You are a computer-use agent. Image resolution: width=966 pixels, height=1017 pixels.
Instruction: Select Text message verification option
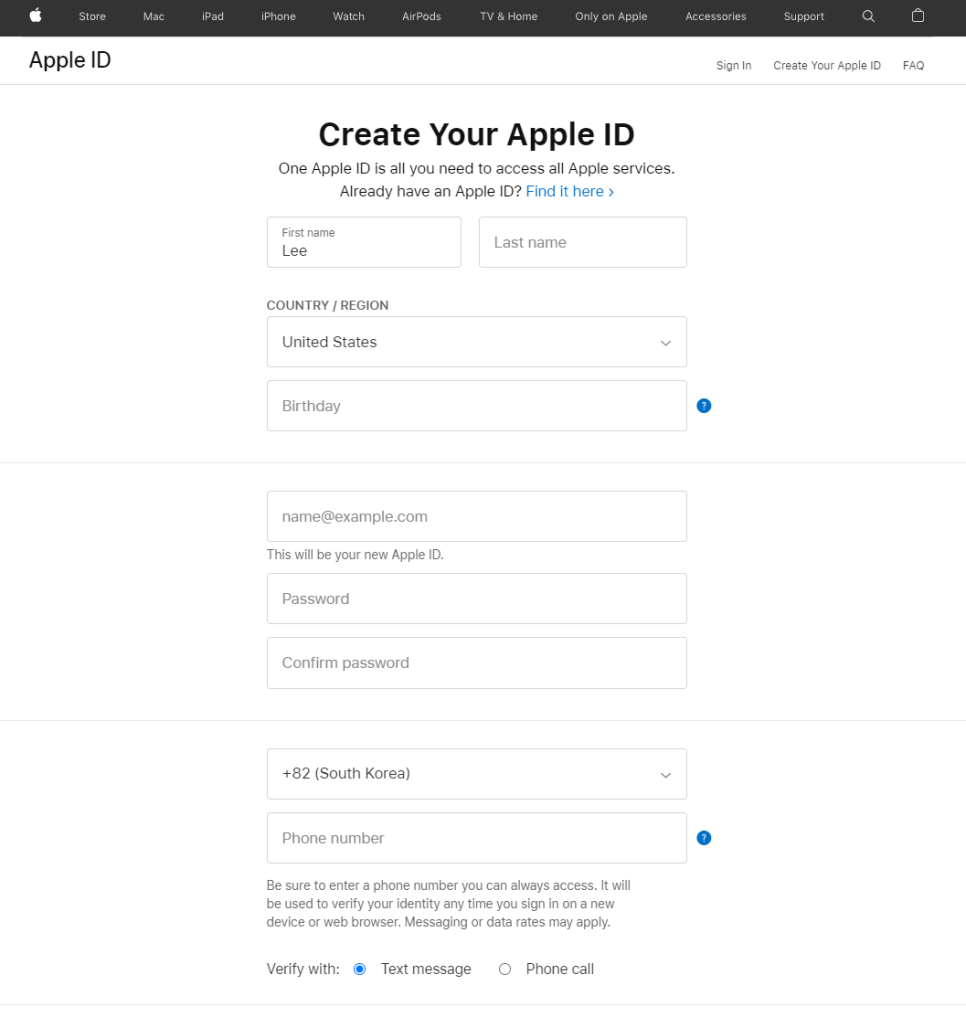point(360,969)
